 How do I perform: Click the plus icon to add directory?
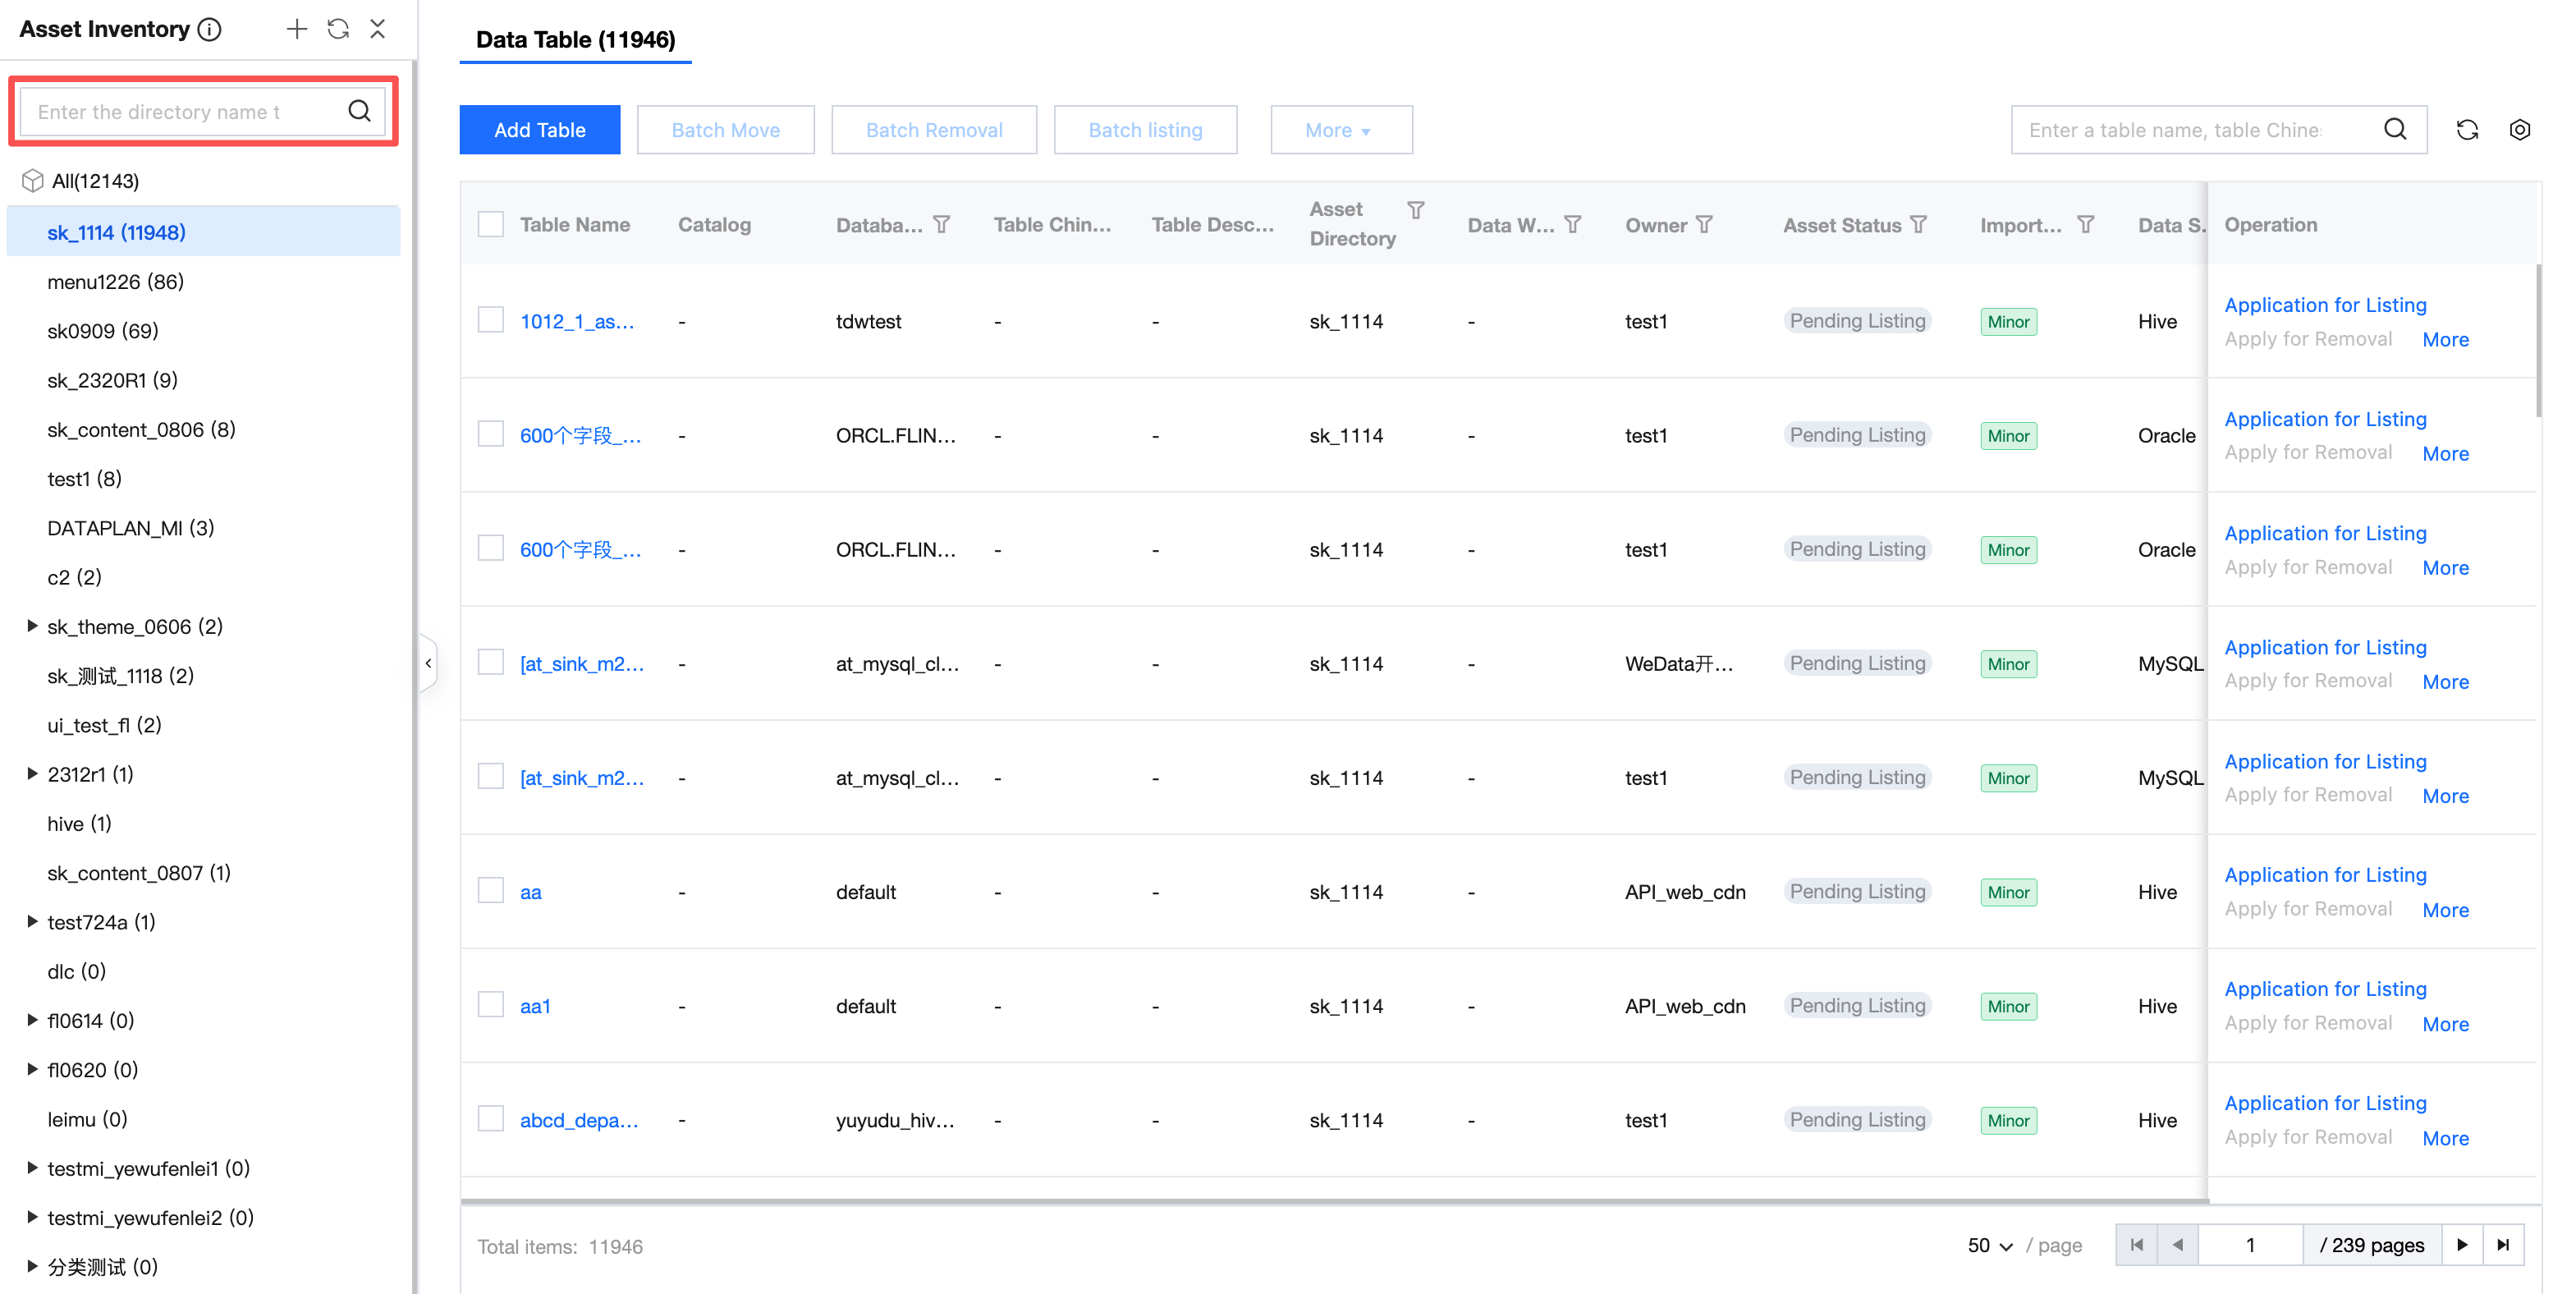296,29
